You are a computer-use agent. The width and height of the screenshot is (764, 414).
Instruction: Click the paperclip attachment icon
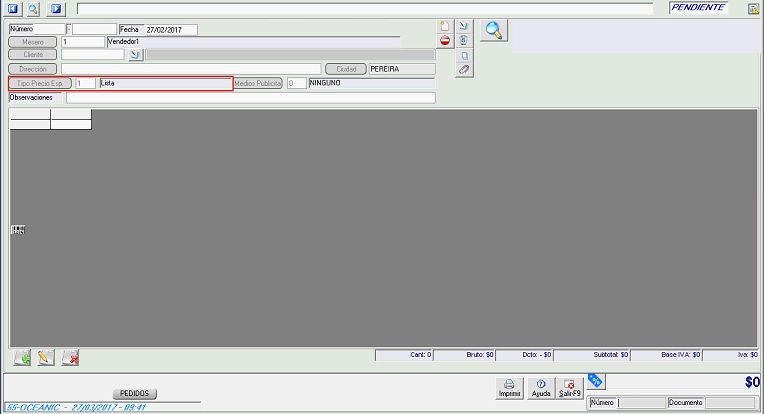464,70
